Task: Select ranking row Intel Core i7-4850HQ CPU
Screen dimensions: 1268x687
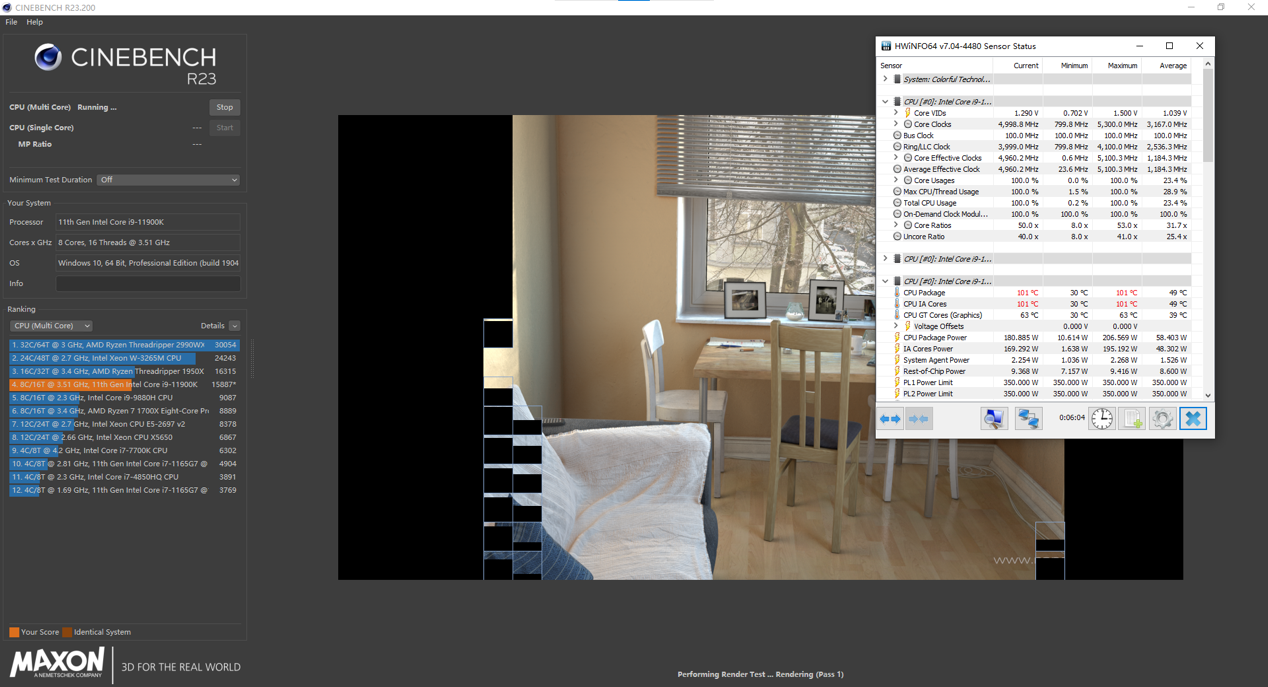Action: click(124, 477)
